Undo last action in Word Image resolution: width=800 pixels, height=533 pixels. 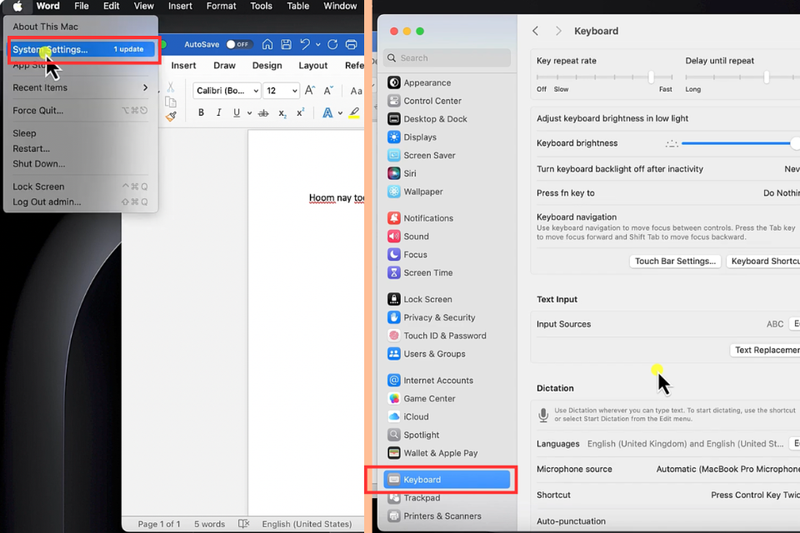[305, 44]
